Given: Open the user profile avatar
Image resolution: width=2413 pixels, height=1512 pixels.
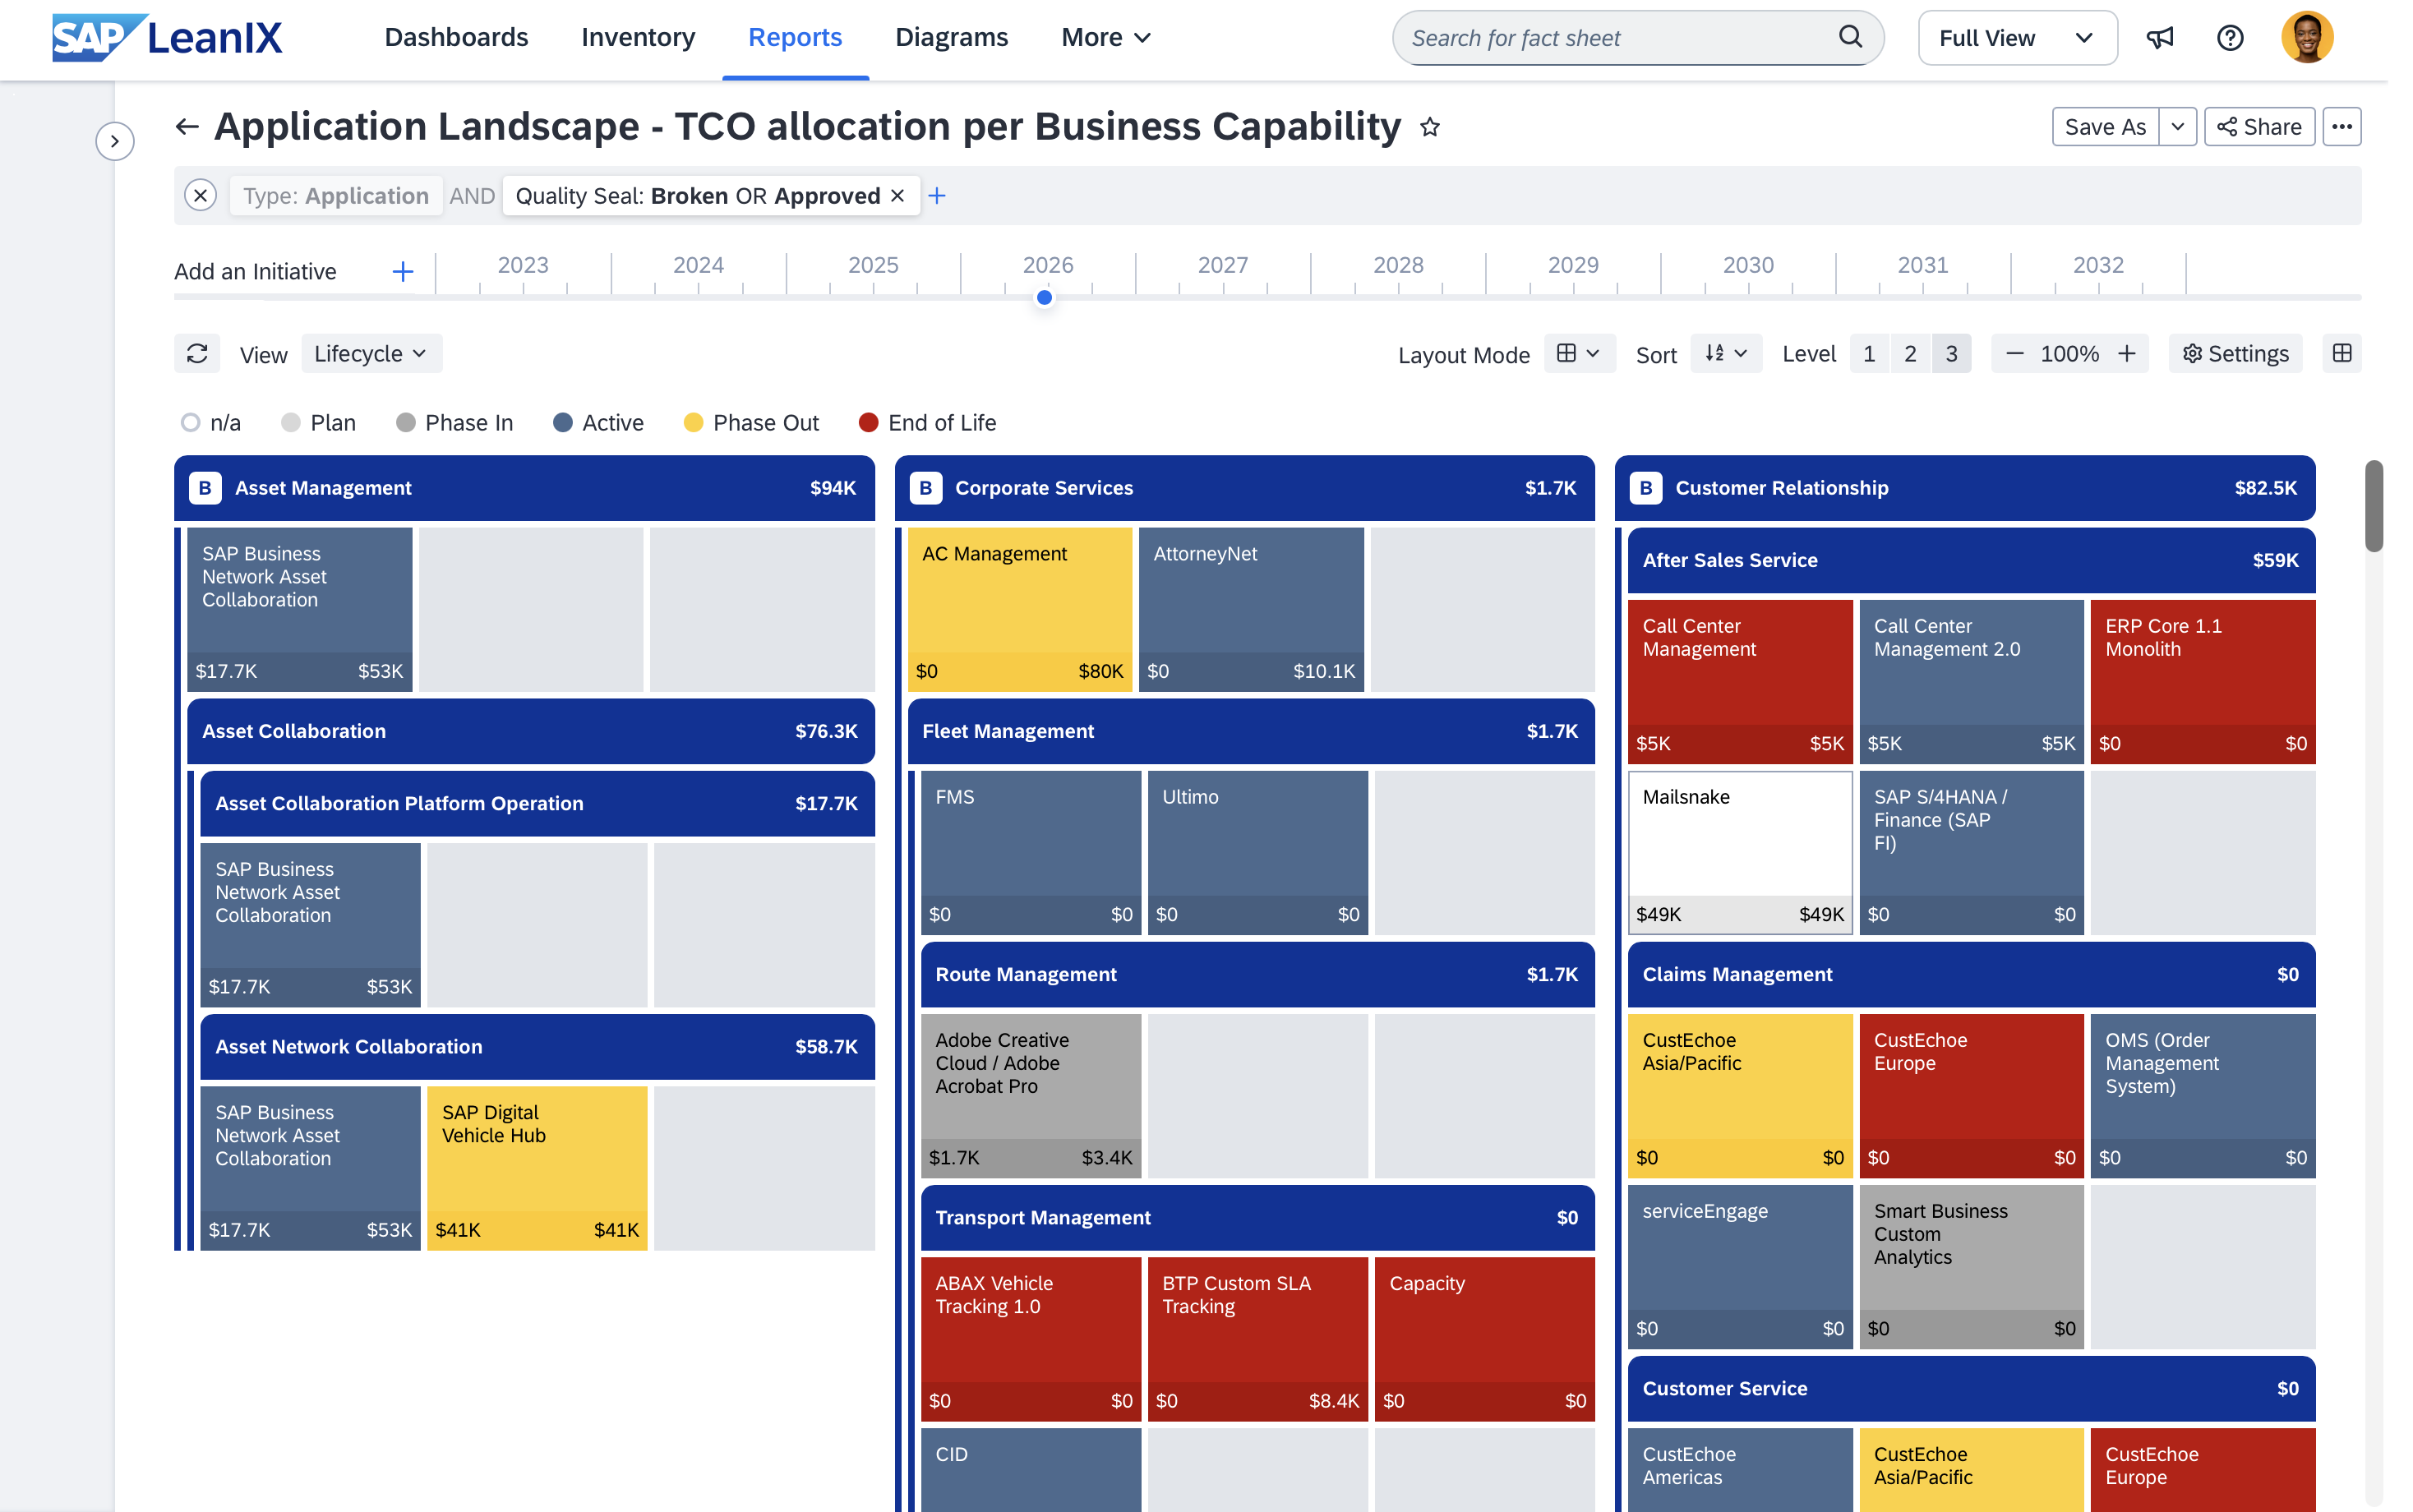Looking at the screenshot, I should 2307,37.
